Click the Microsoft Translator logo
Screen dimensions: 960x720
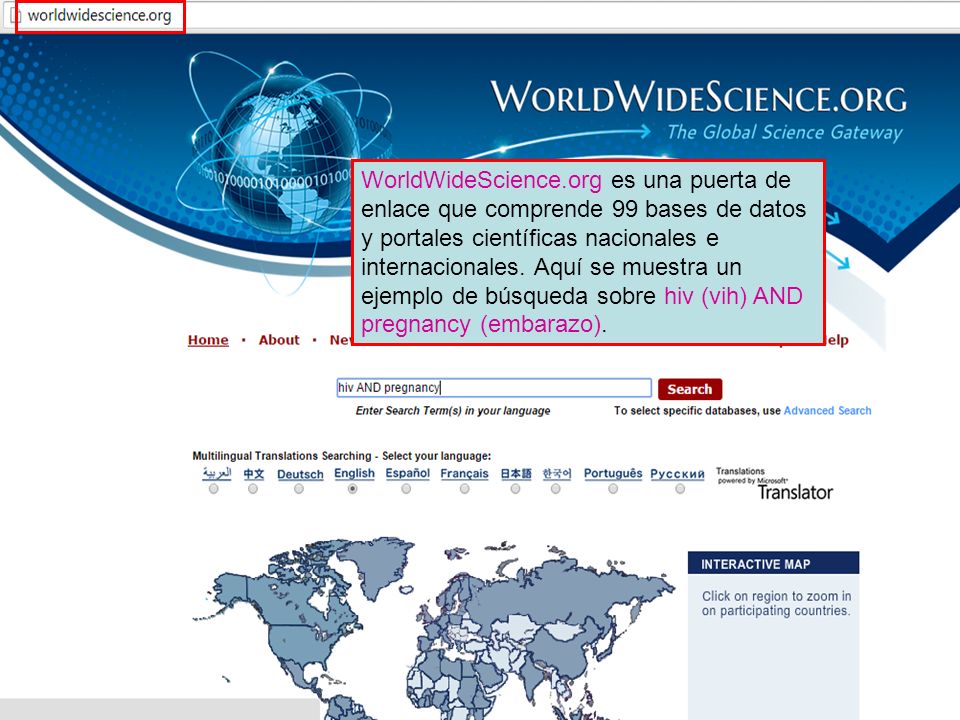774,484
